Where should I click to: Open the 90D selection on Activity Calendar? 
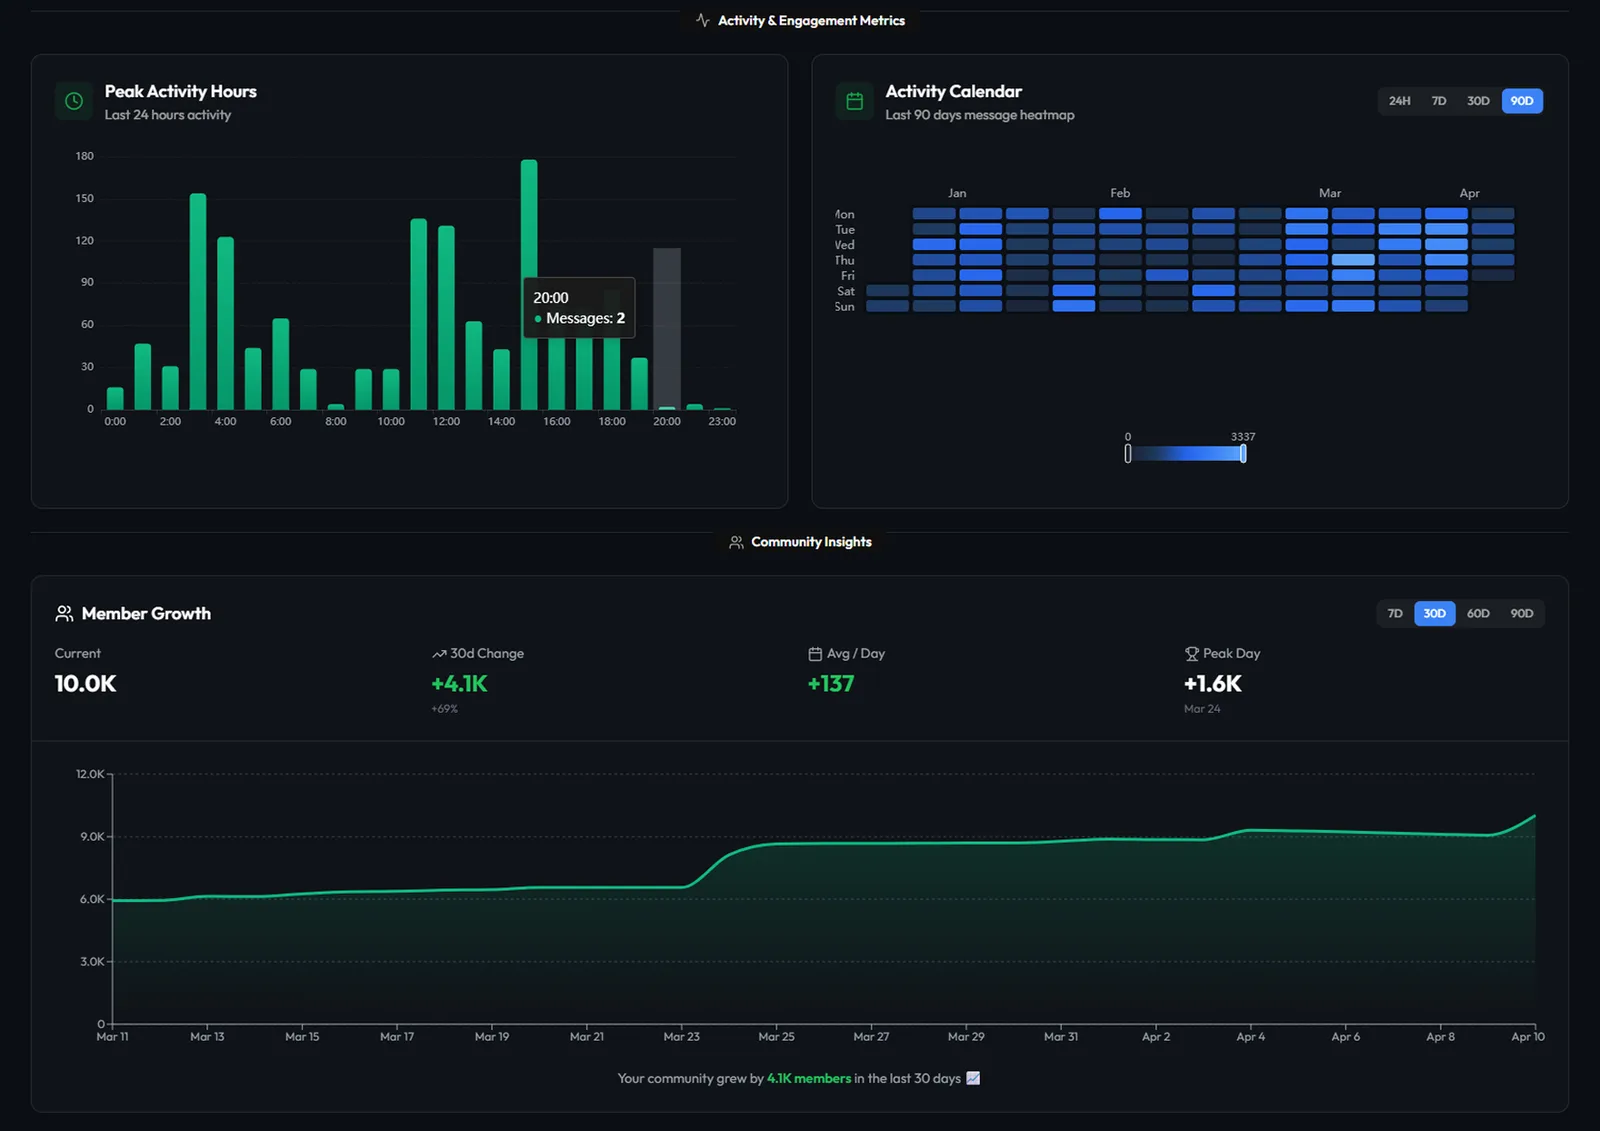click(x=1521, y=100)
